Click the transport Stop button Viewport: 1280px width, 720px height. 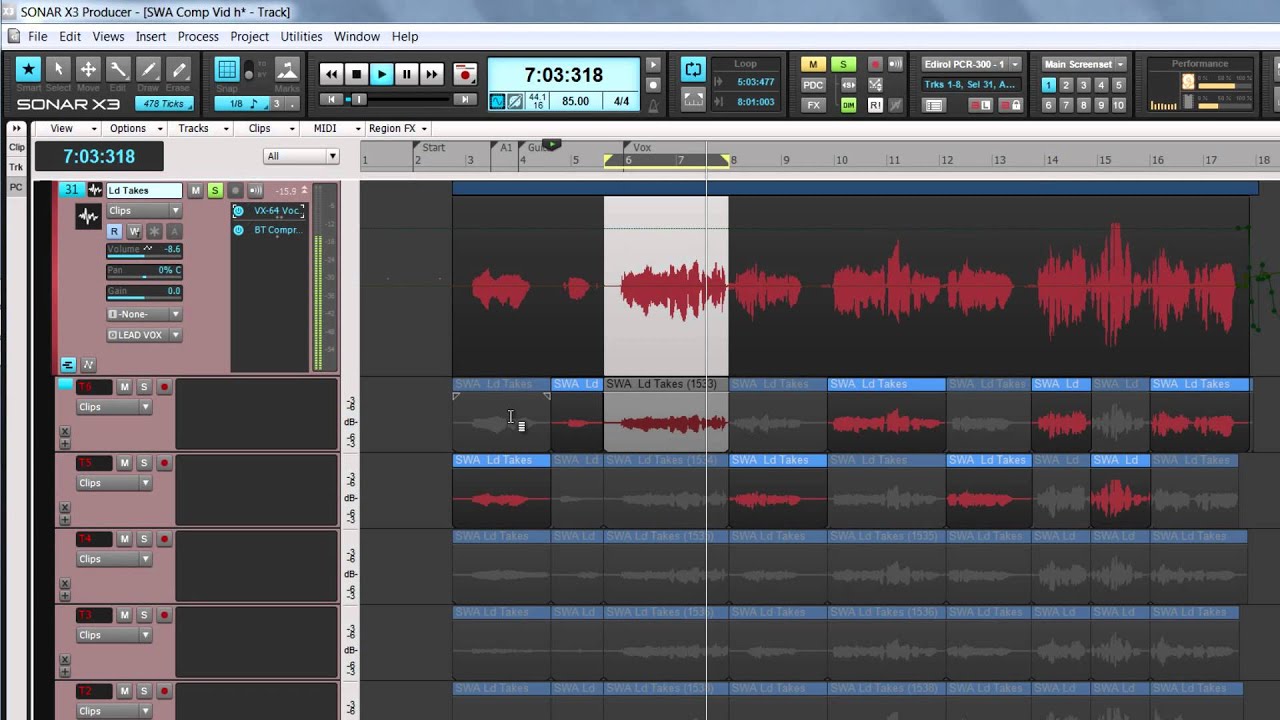pos(356,74)
